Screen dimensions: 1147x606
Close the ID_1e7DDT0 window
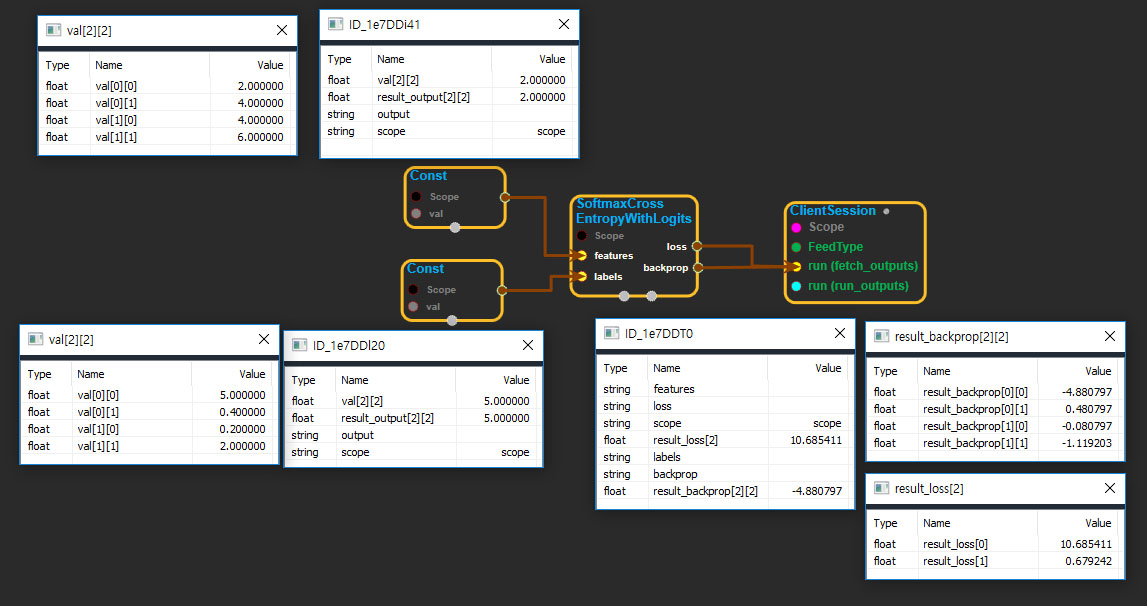click(x=839, y=333)
